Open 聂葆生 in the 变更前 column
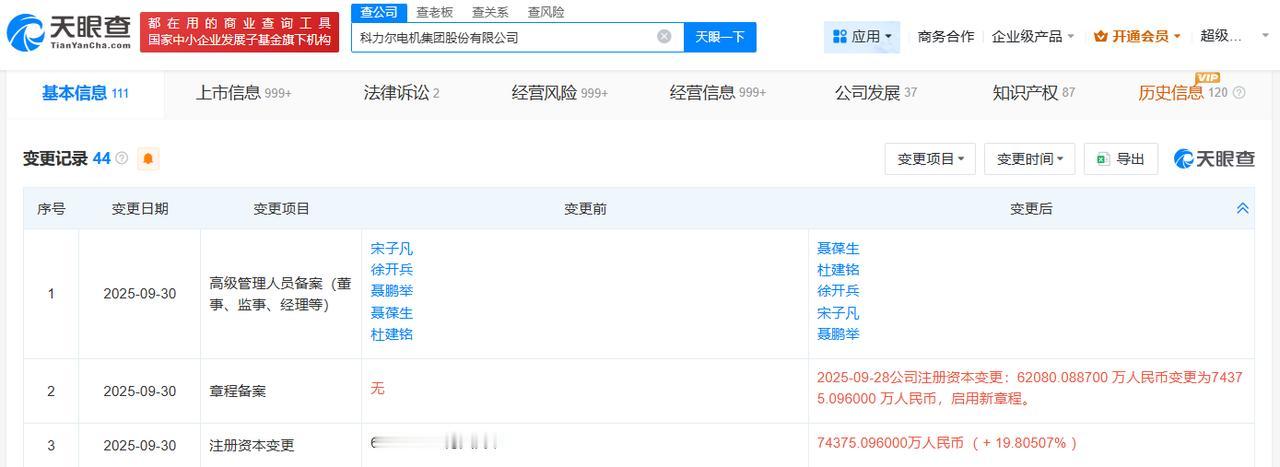Screen dimensions: 1280x467 391,313
